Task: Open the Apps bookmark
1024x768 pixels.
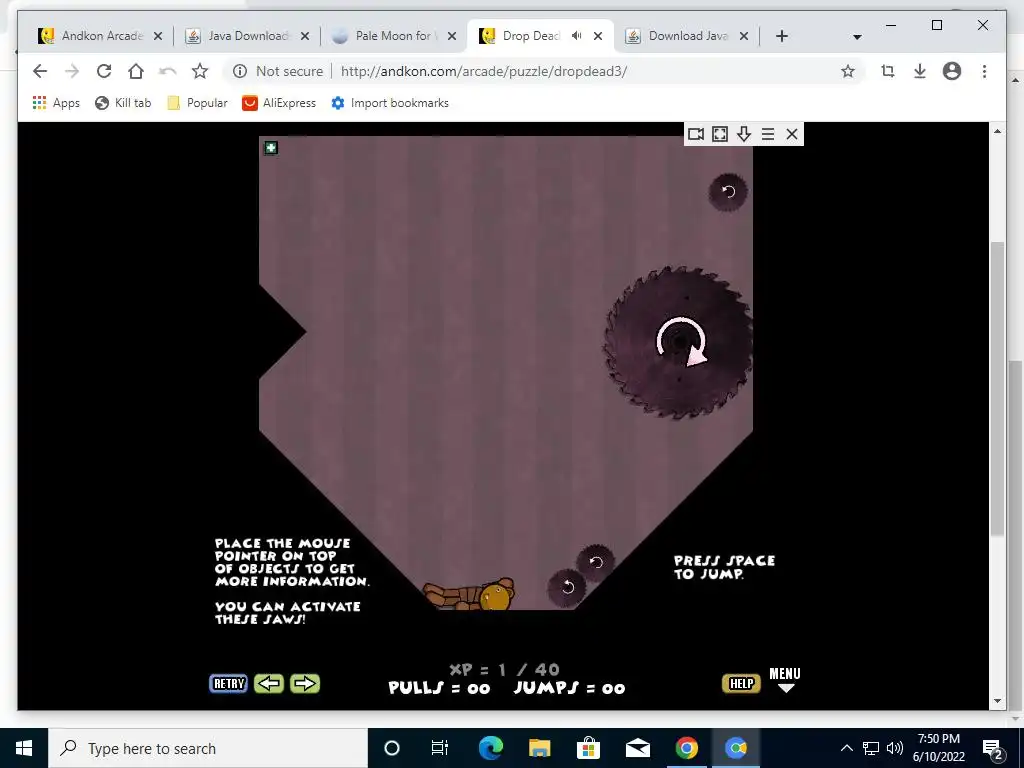Action: tap(56, 103)
